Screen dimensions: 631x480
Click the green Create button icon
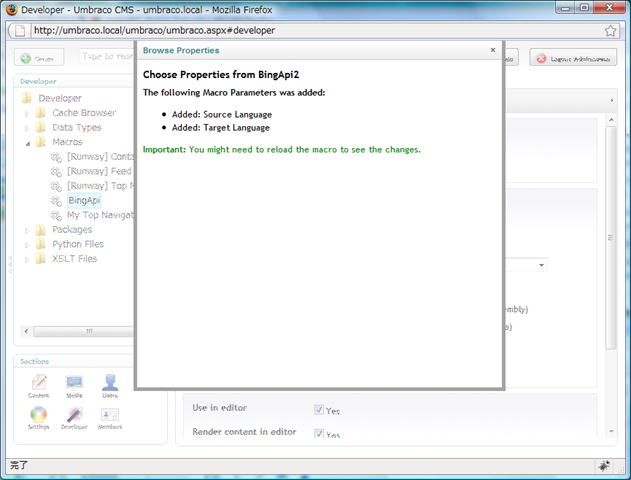click(25, 58)
